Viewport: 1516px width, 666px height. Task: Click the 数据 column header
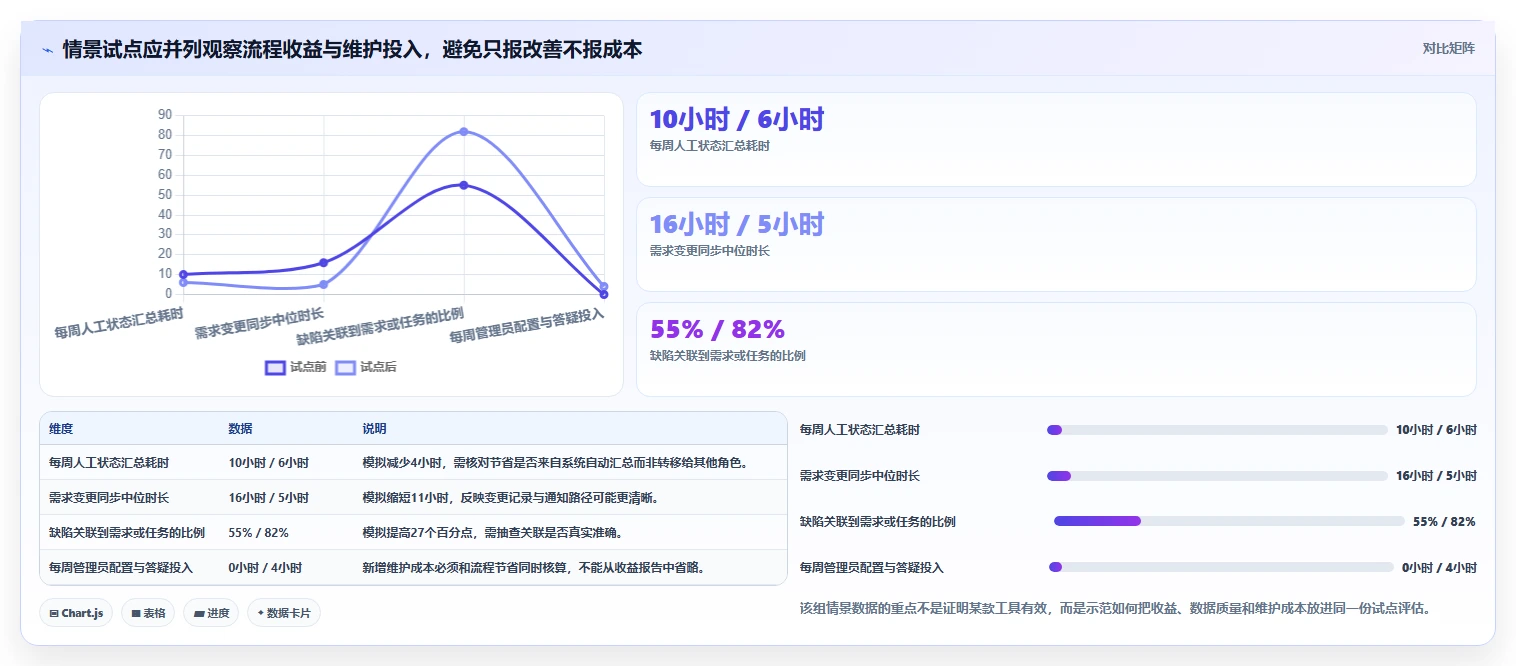240,428
